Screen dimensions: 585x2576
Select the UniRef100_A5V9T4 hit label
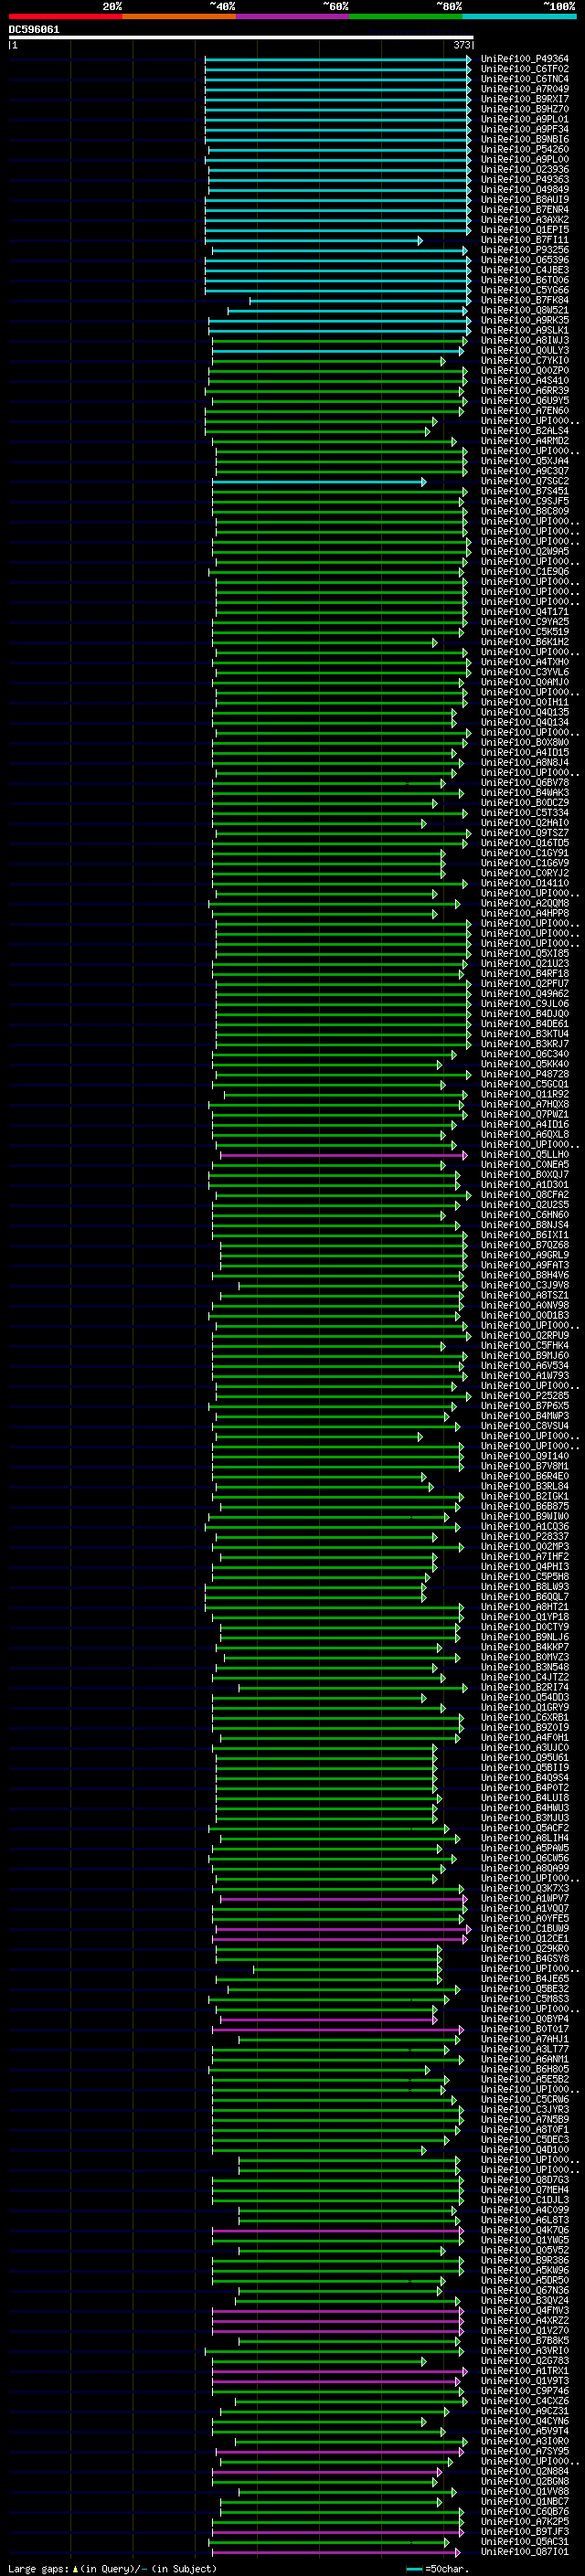click(x=525, y=2431)
